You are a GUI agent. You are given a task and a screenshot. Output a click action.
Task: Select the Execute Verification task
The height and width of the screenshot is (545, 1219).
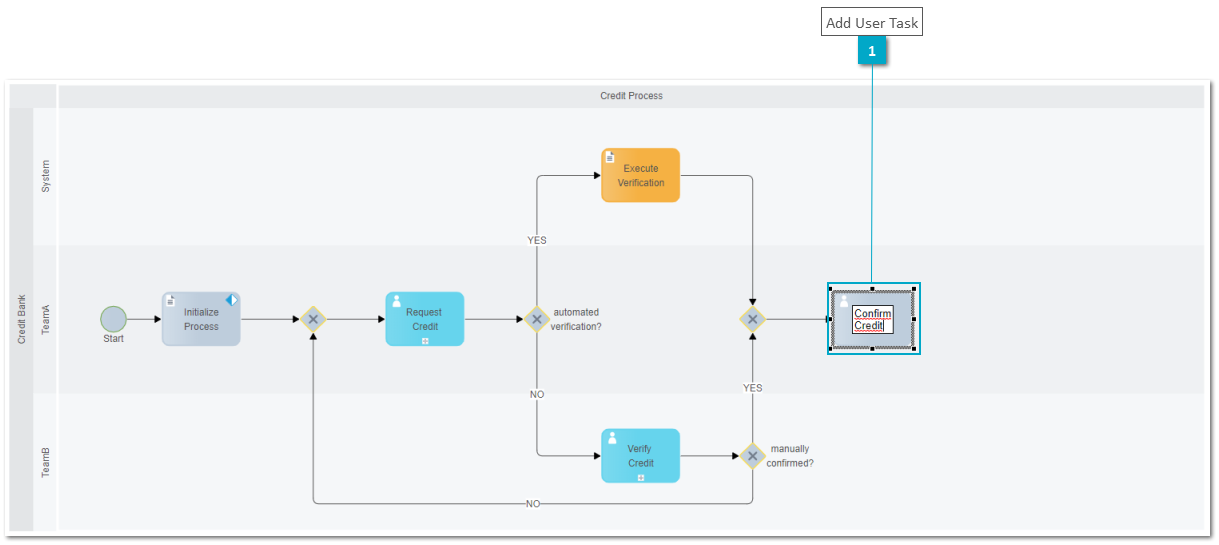coord(640,175)
